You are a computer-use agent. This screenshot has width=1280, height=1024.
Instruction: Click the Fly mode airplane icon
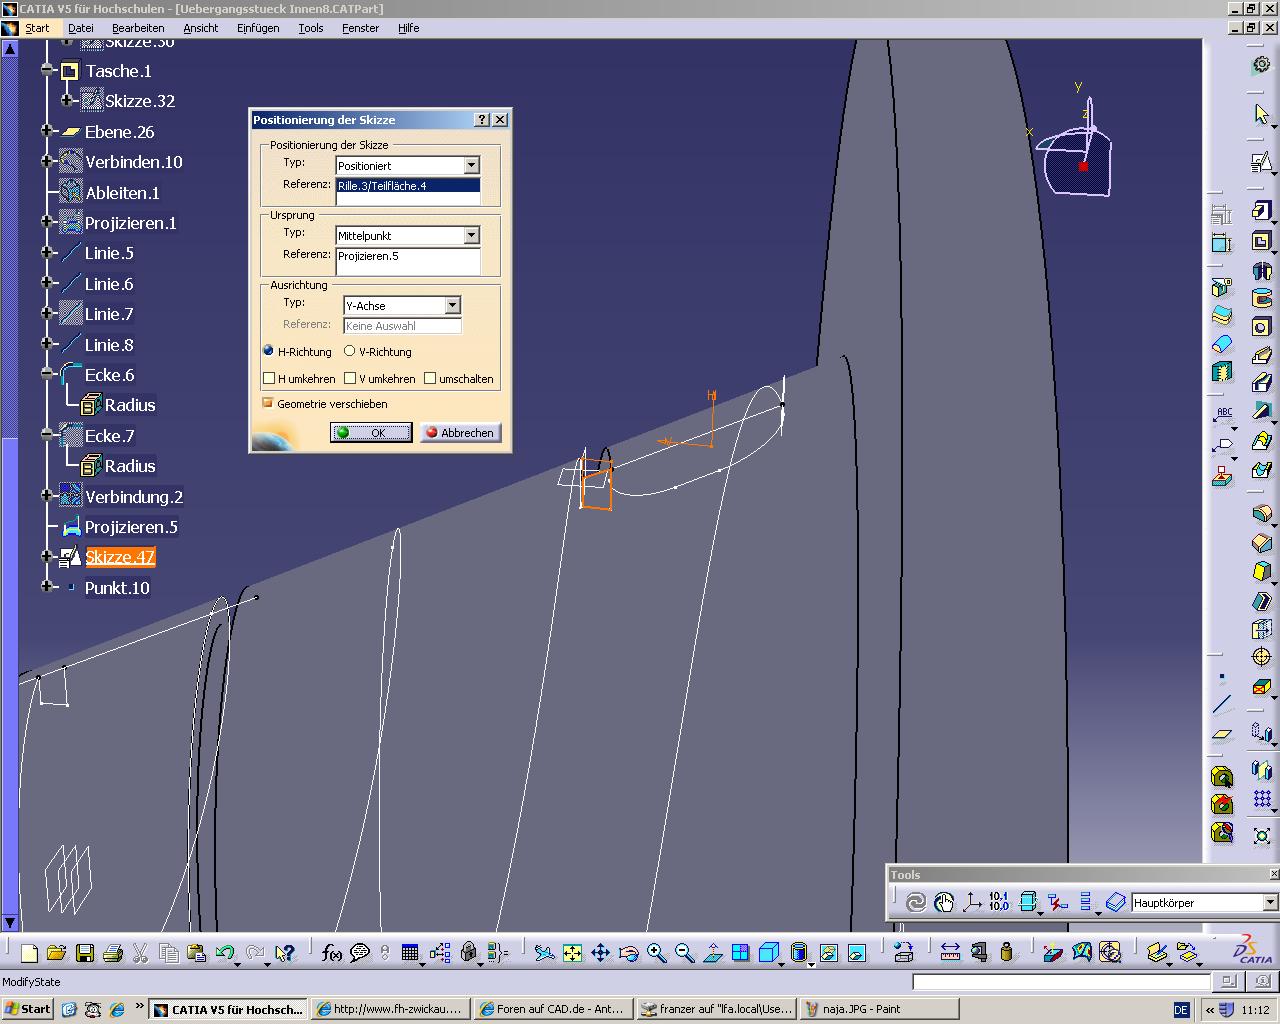coord(544,953)
